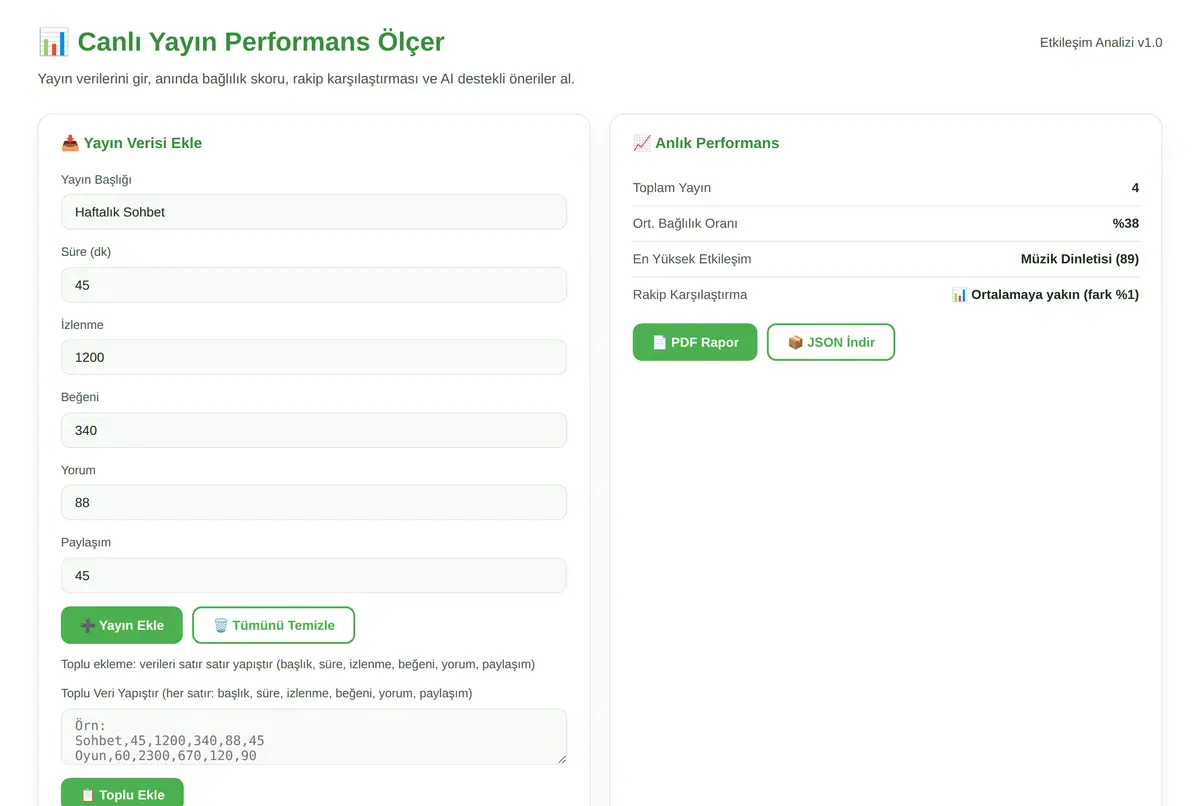Click the Müzik Dinletisi (89) value
This screenshot has width=1200, height=806.
coord(1080,259)
